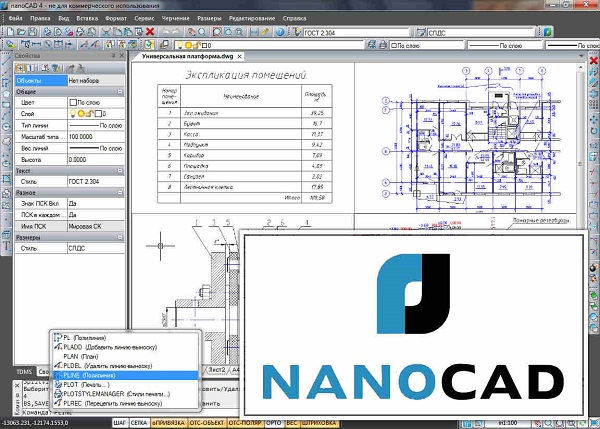Click the text tool T icon in left toolbar
600x429 pixels.
7,246
